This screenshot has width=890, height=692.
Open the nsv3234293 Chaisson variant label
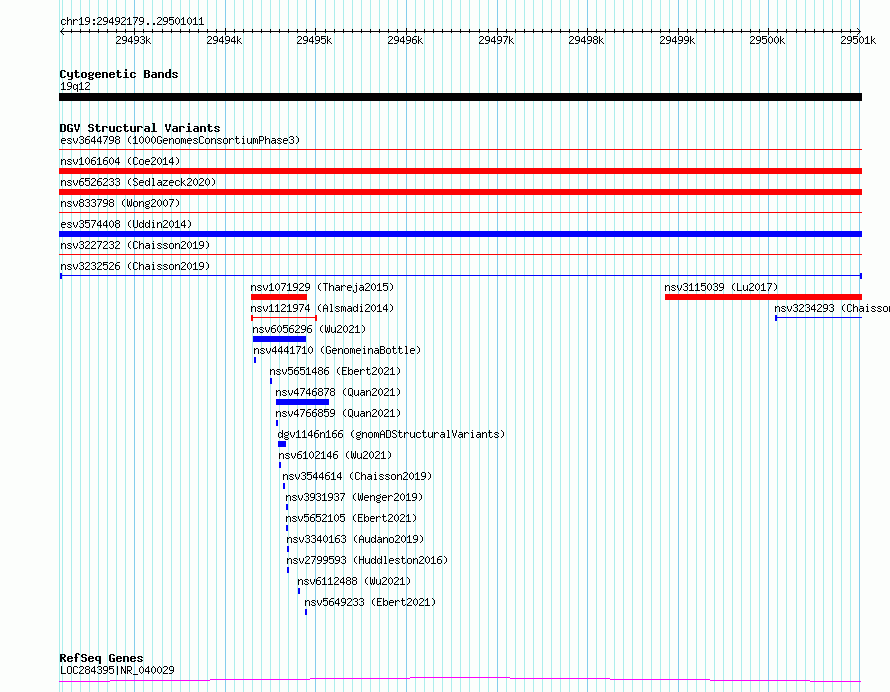[832, 308]
